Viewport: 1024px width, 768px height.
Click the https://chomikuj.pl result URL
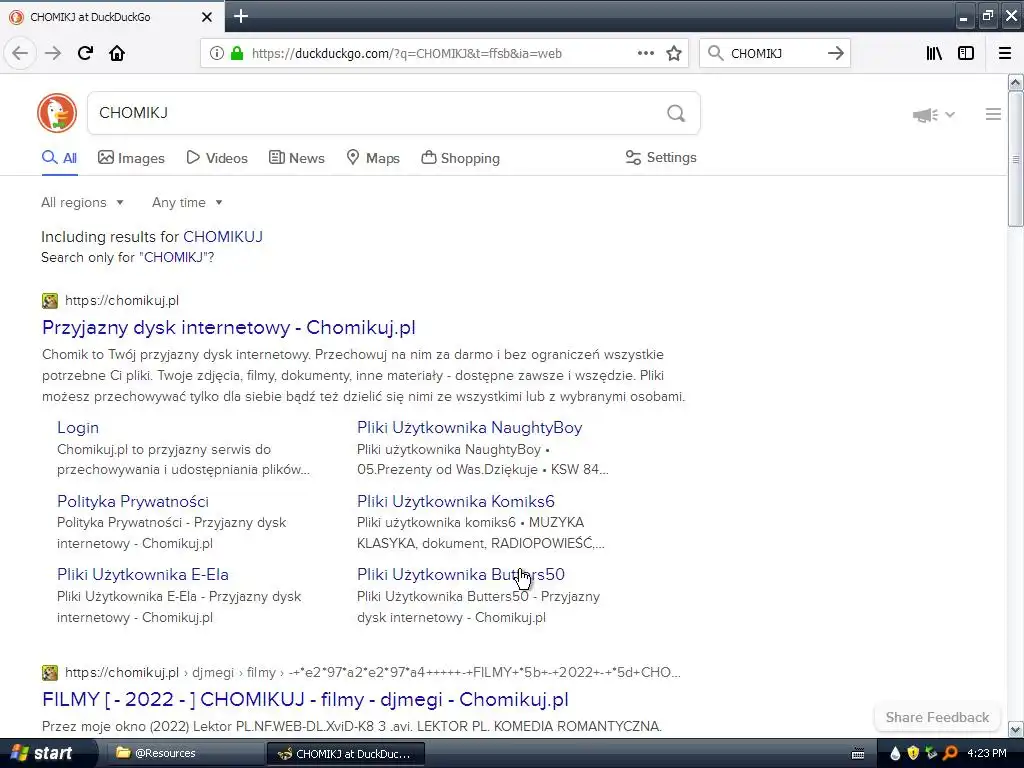click(x=121, y=300)
